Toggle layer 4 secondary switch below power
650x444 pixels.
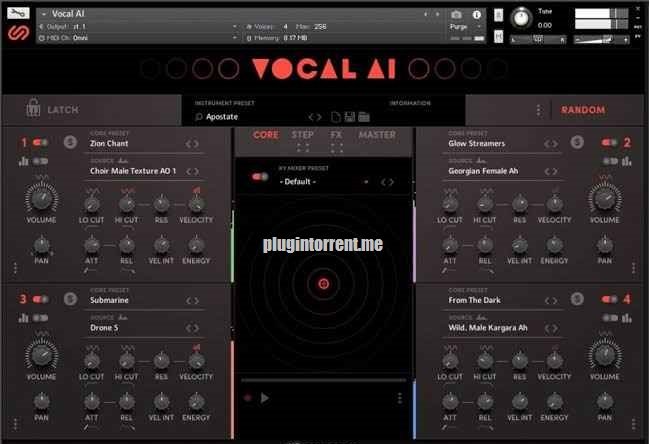[x=610, y=318]
